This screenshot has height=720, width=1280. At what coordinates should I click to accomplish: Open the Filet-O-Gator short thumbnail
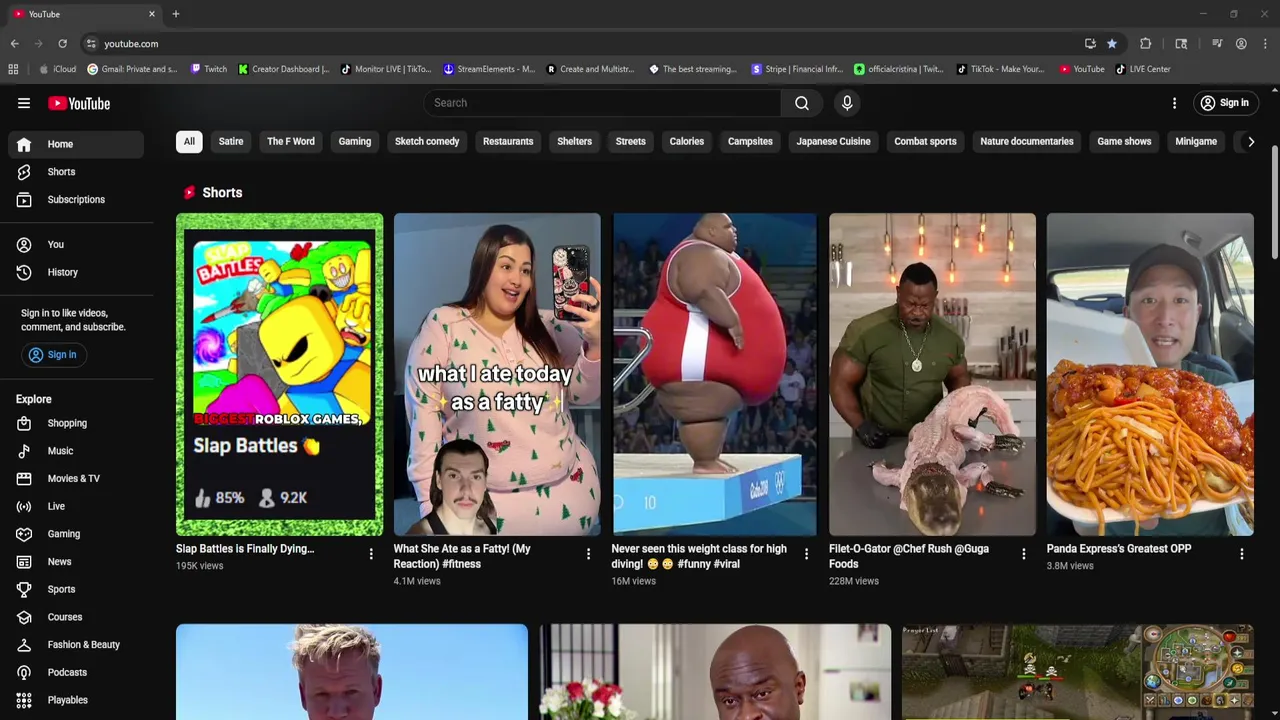932,375
